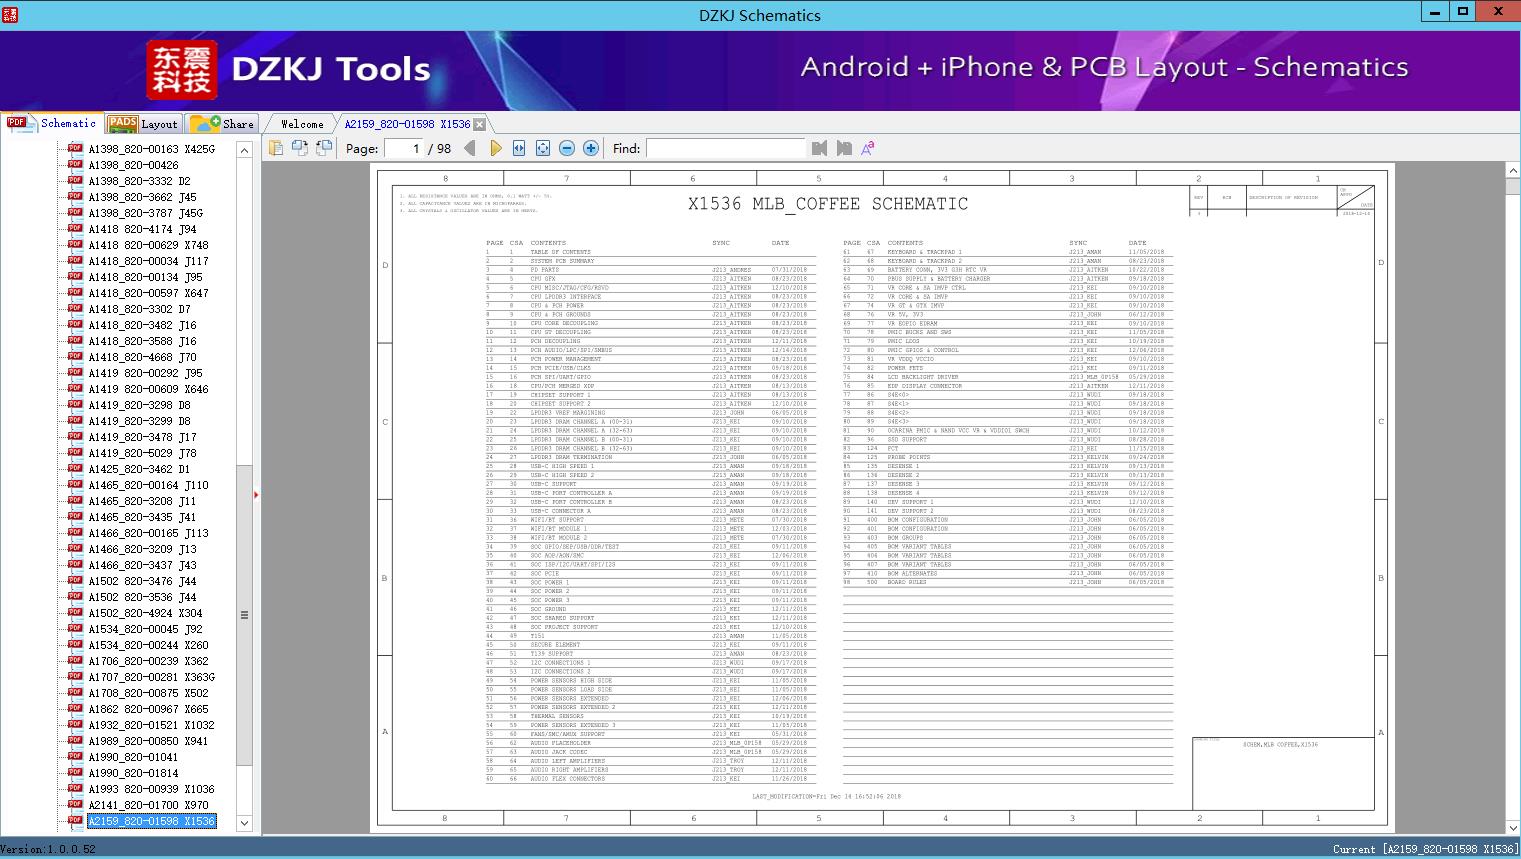Viewport: 1521px width, 859px height.
Task: Open A1418_820-00597 X647 schematic
Action: [x=148, y=293]
